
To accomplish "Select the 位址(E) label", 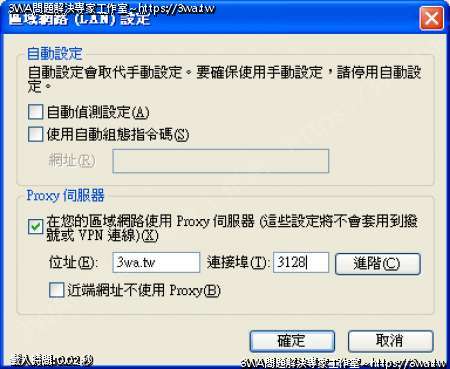I will (x=73, y=263).
